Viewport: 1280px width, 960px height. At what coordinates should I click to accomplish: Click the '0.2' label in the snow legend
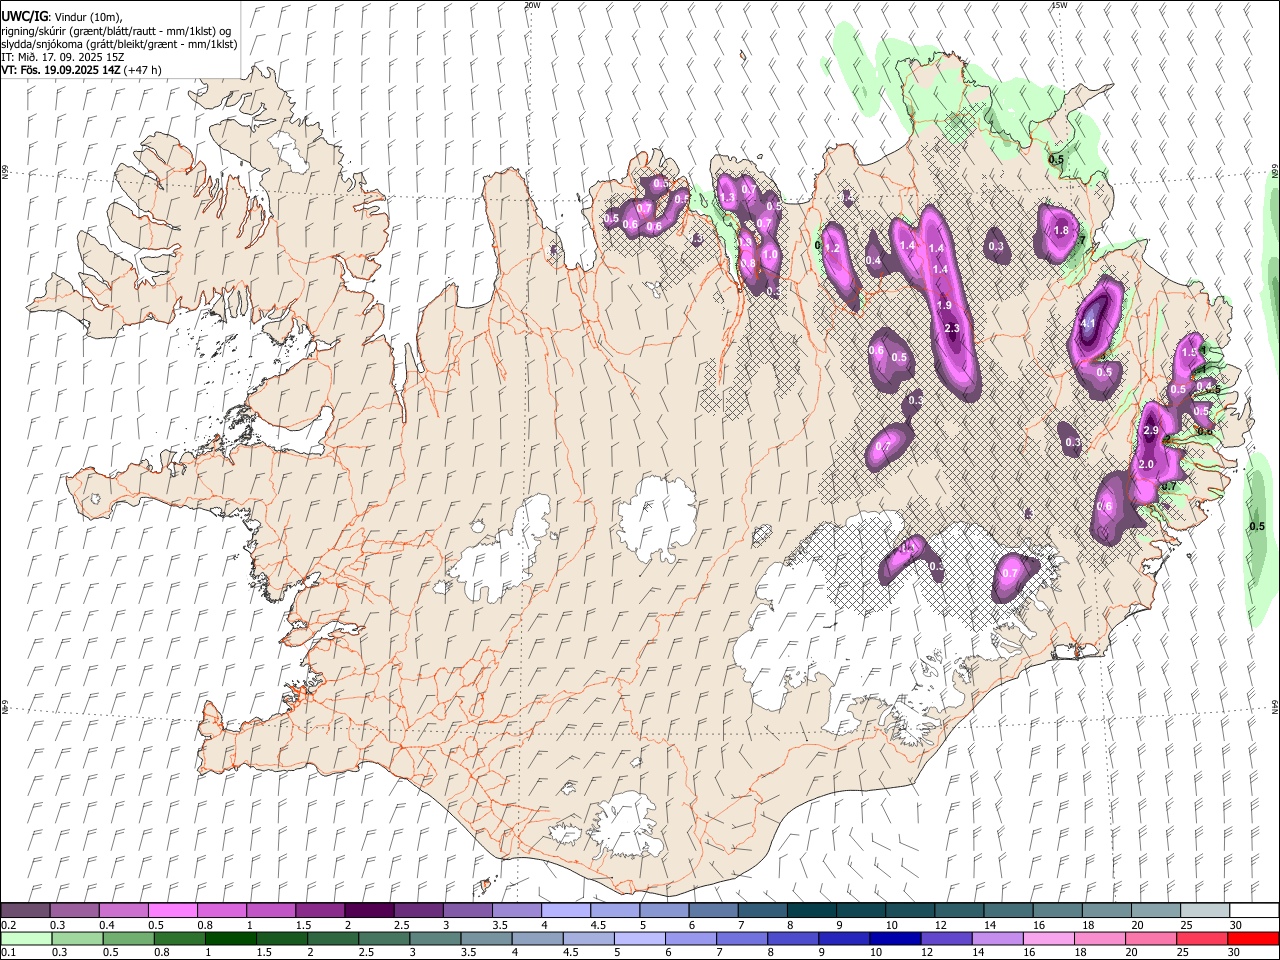pos(8,925)
